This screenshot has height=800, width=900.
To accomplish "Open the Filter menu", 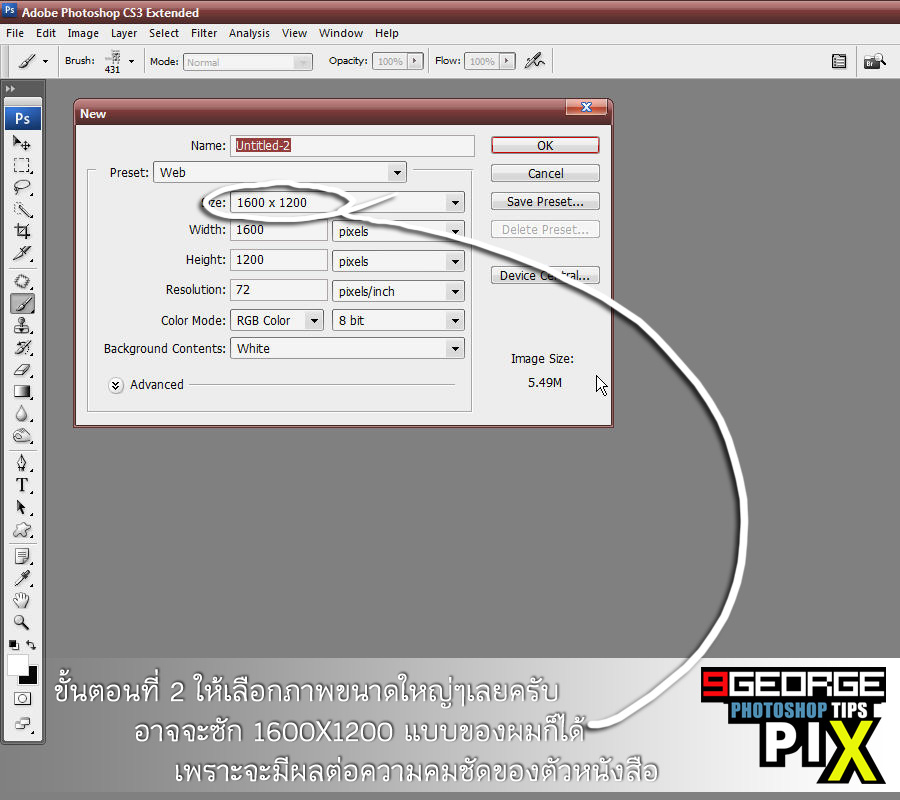I will (204, 33).
